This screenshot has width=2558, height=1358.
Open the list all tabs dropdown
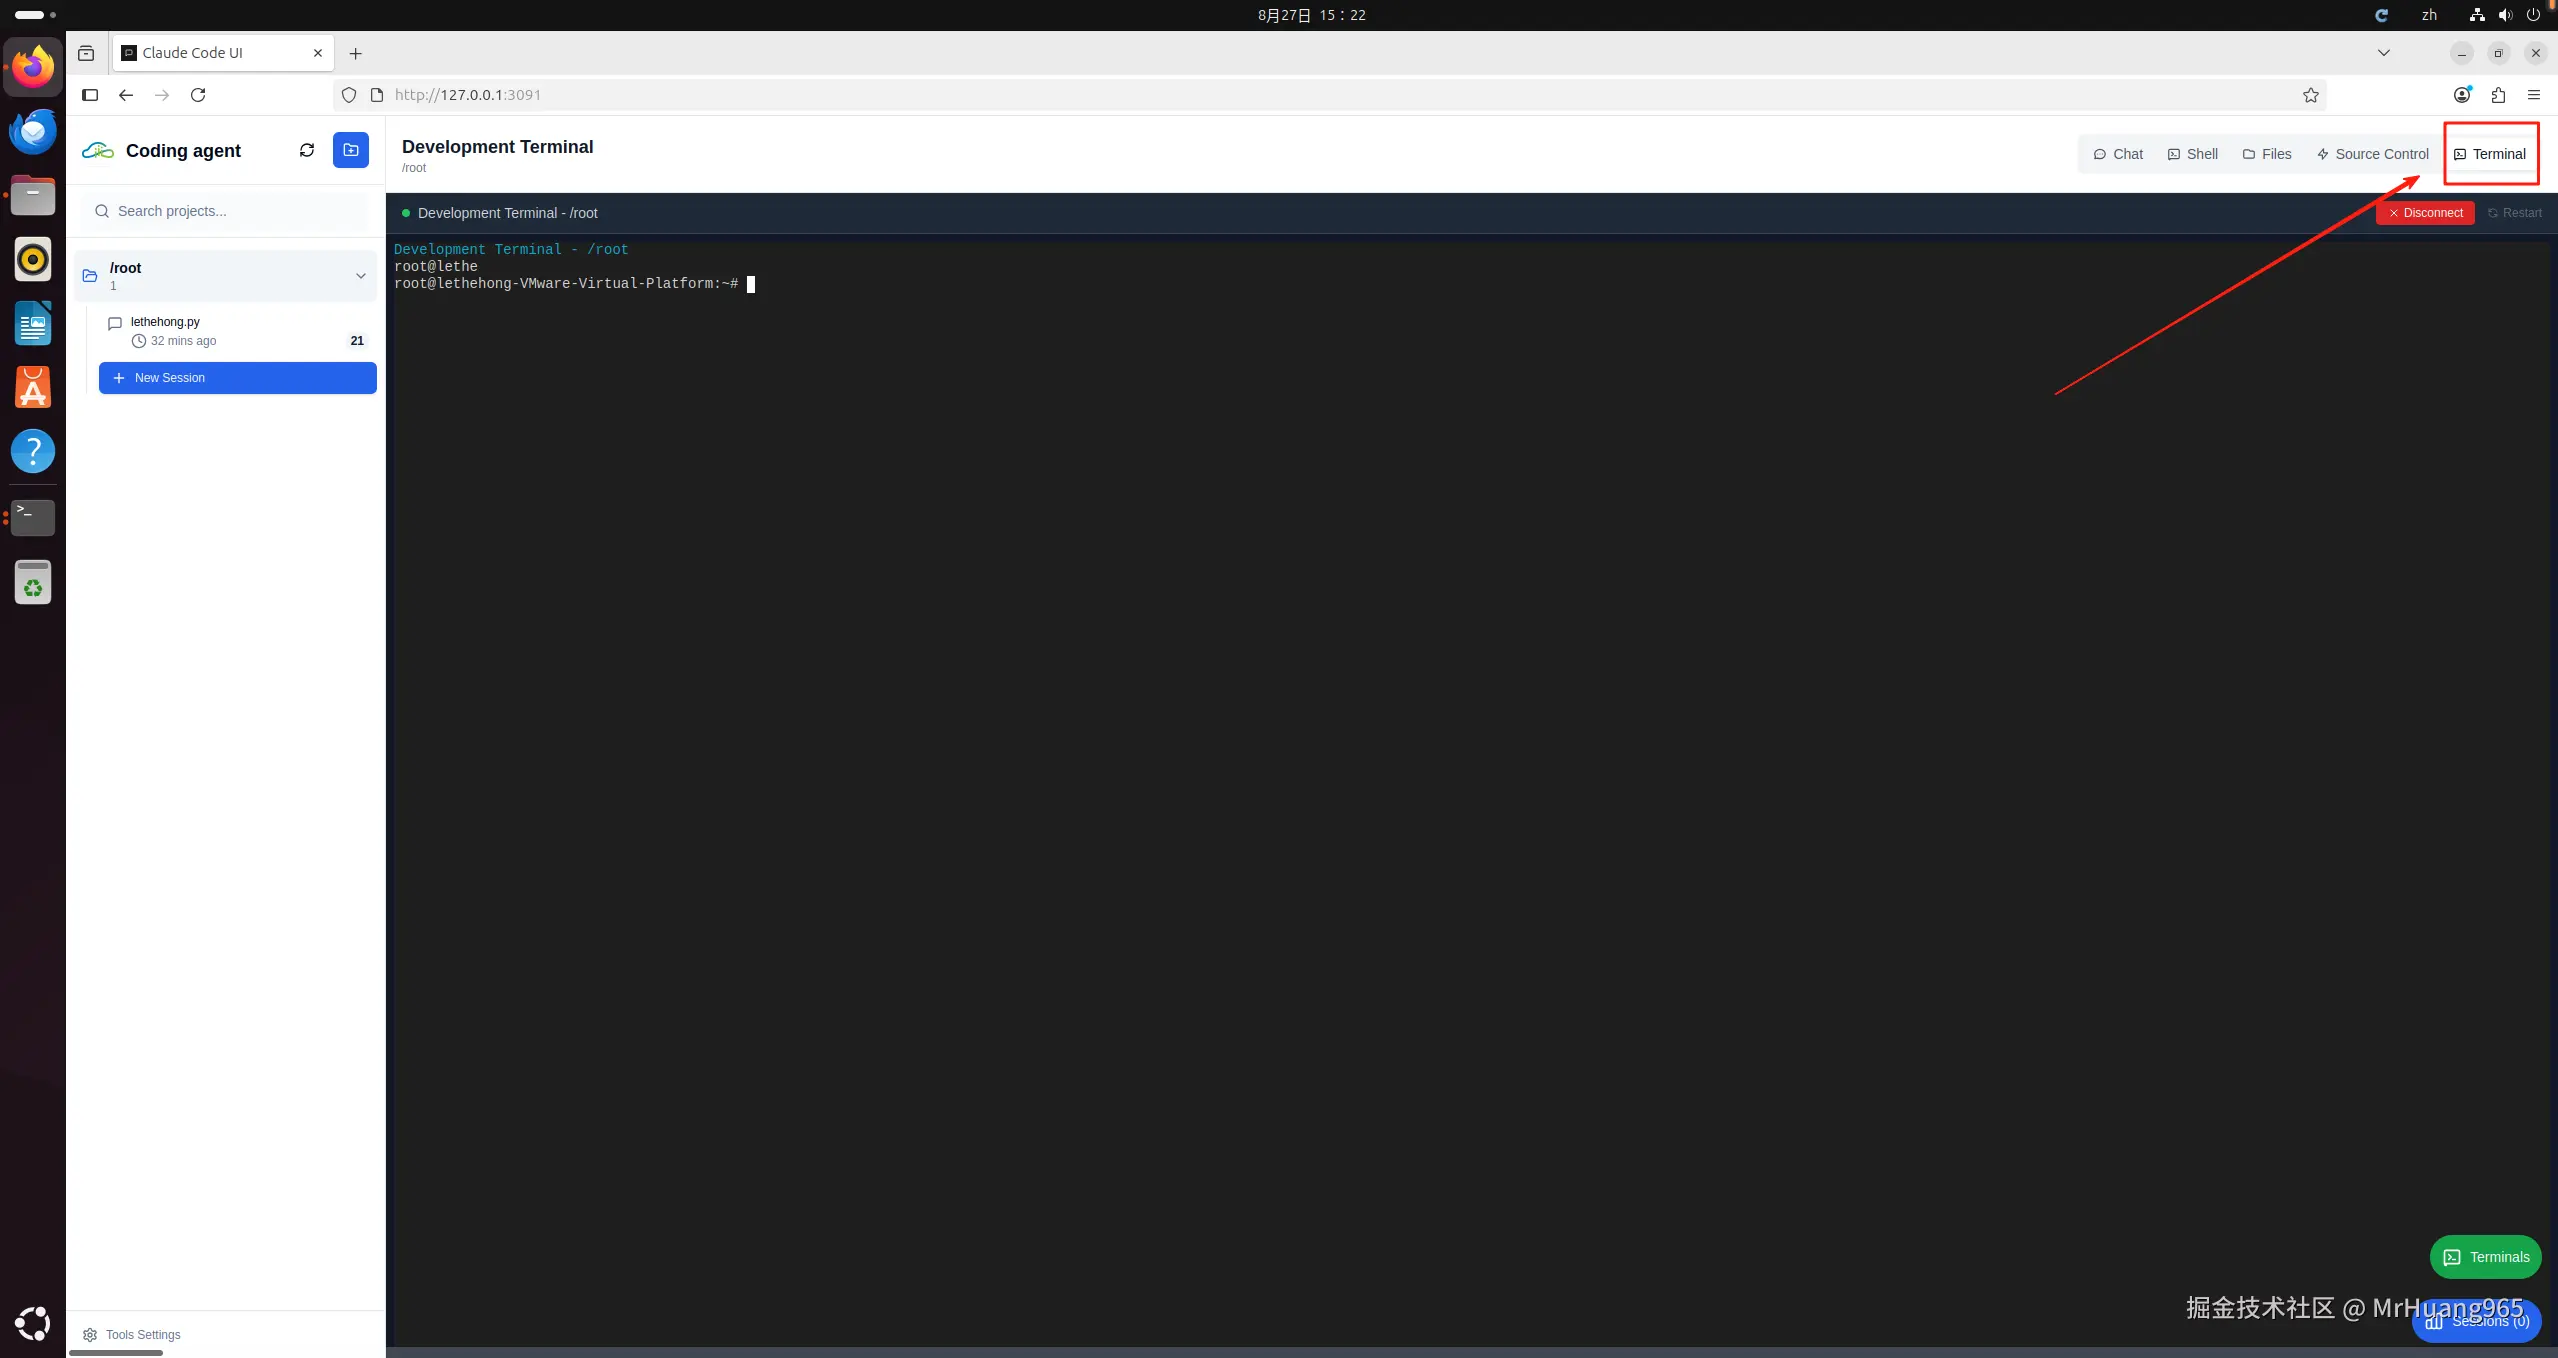point(2383,53)
